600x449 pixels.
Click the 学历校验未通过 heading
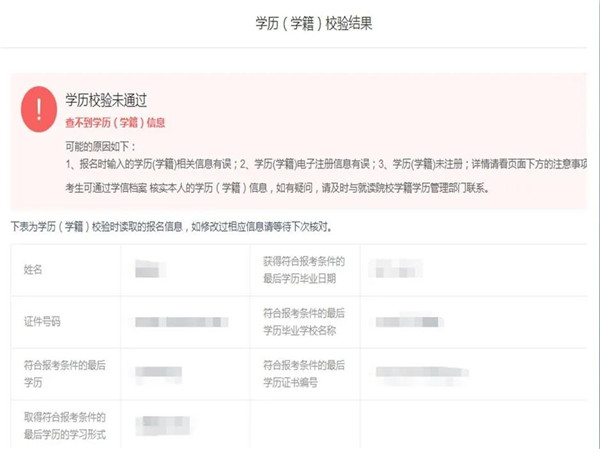point(107,100)
